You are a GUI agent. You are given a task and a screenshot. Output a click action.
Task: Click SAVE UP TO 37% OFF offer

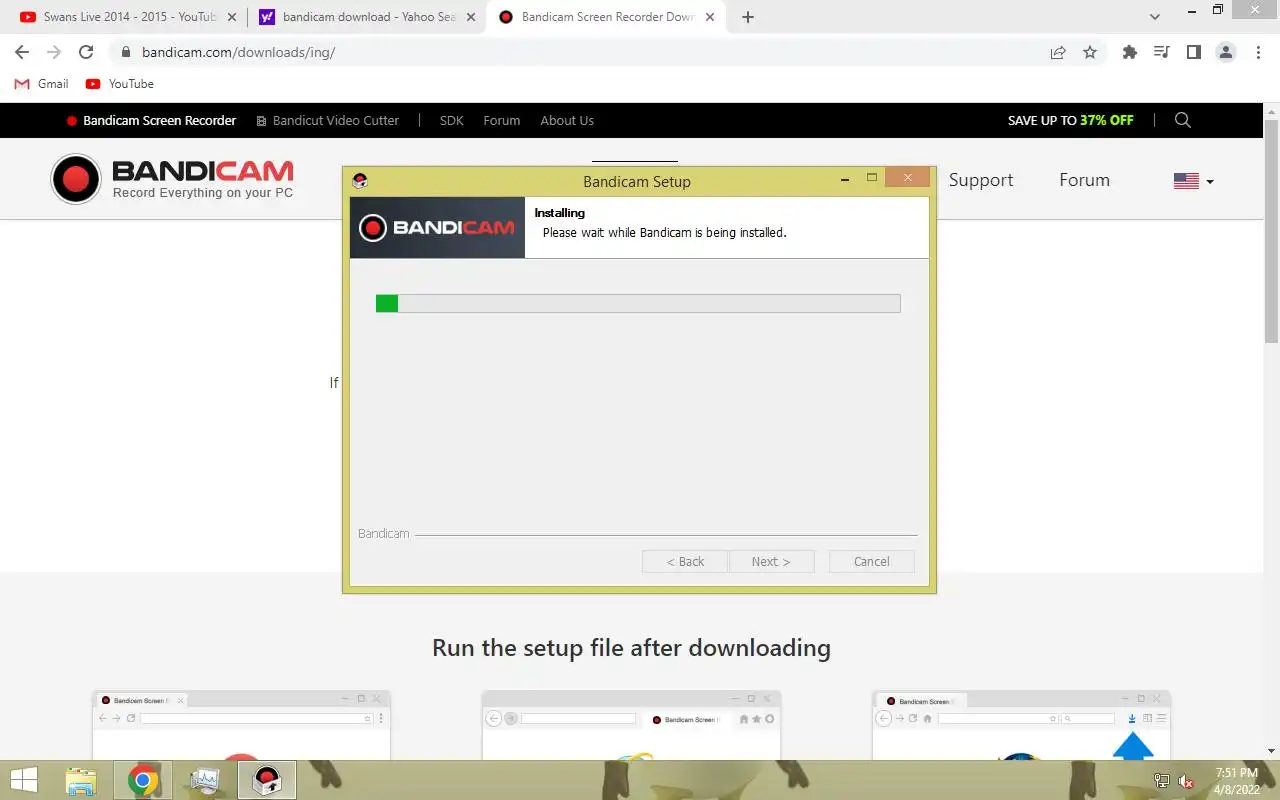pyautogui.click(x=1070, y=120)
